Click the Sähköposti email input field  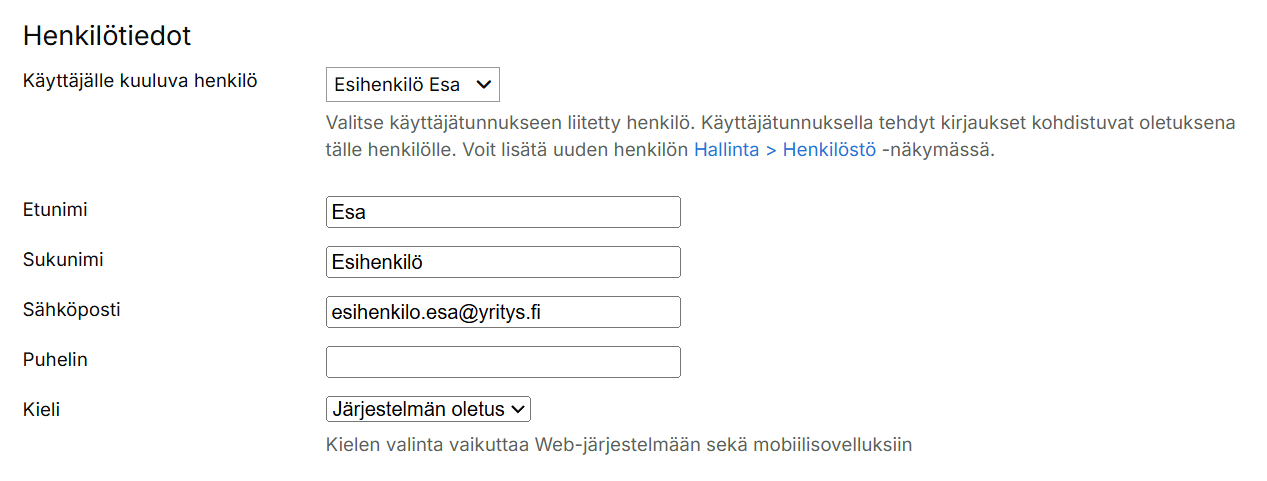[503, 312]
